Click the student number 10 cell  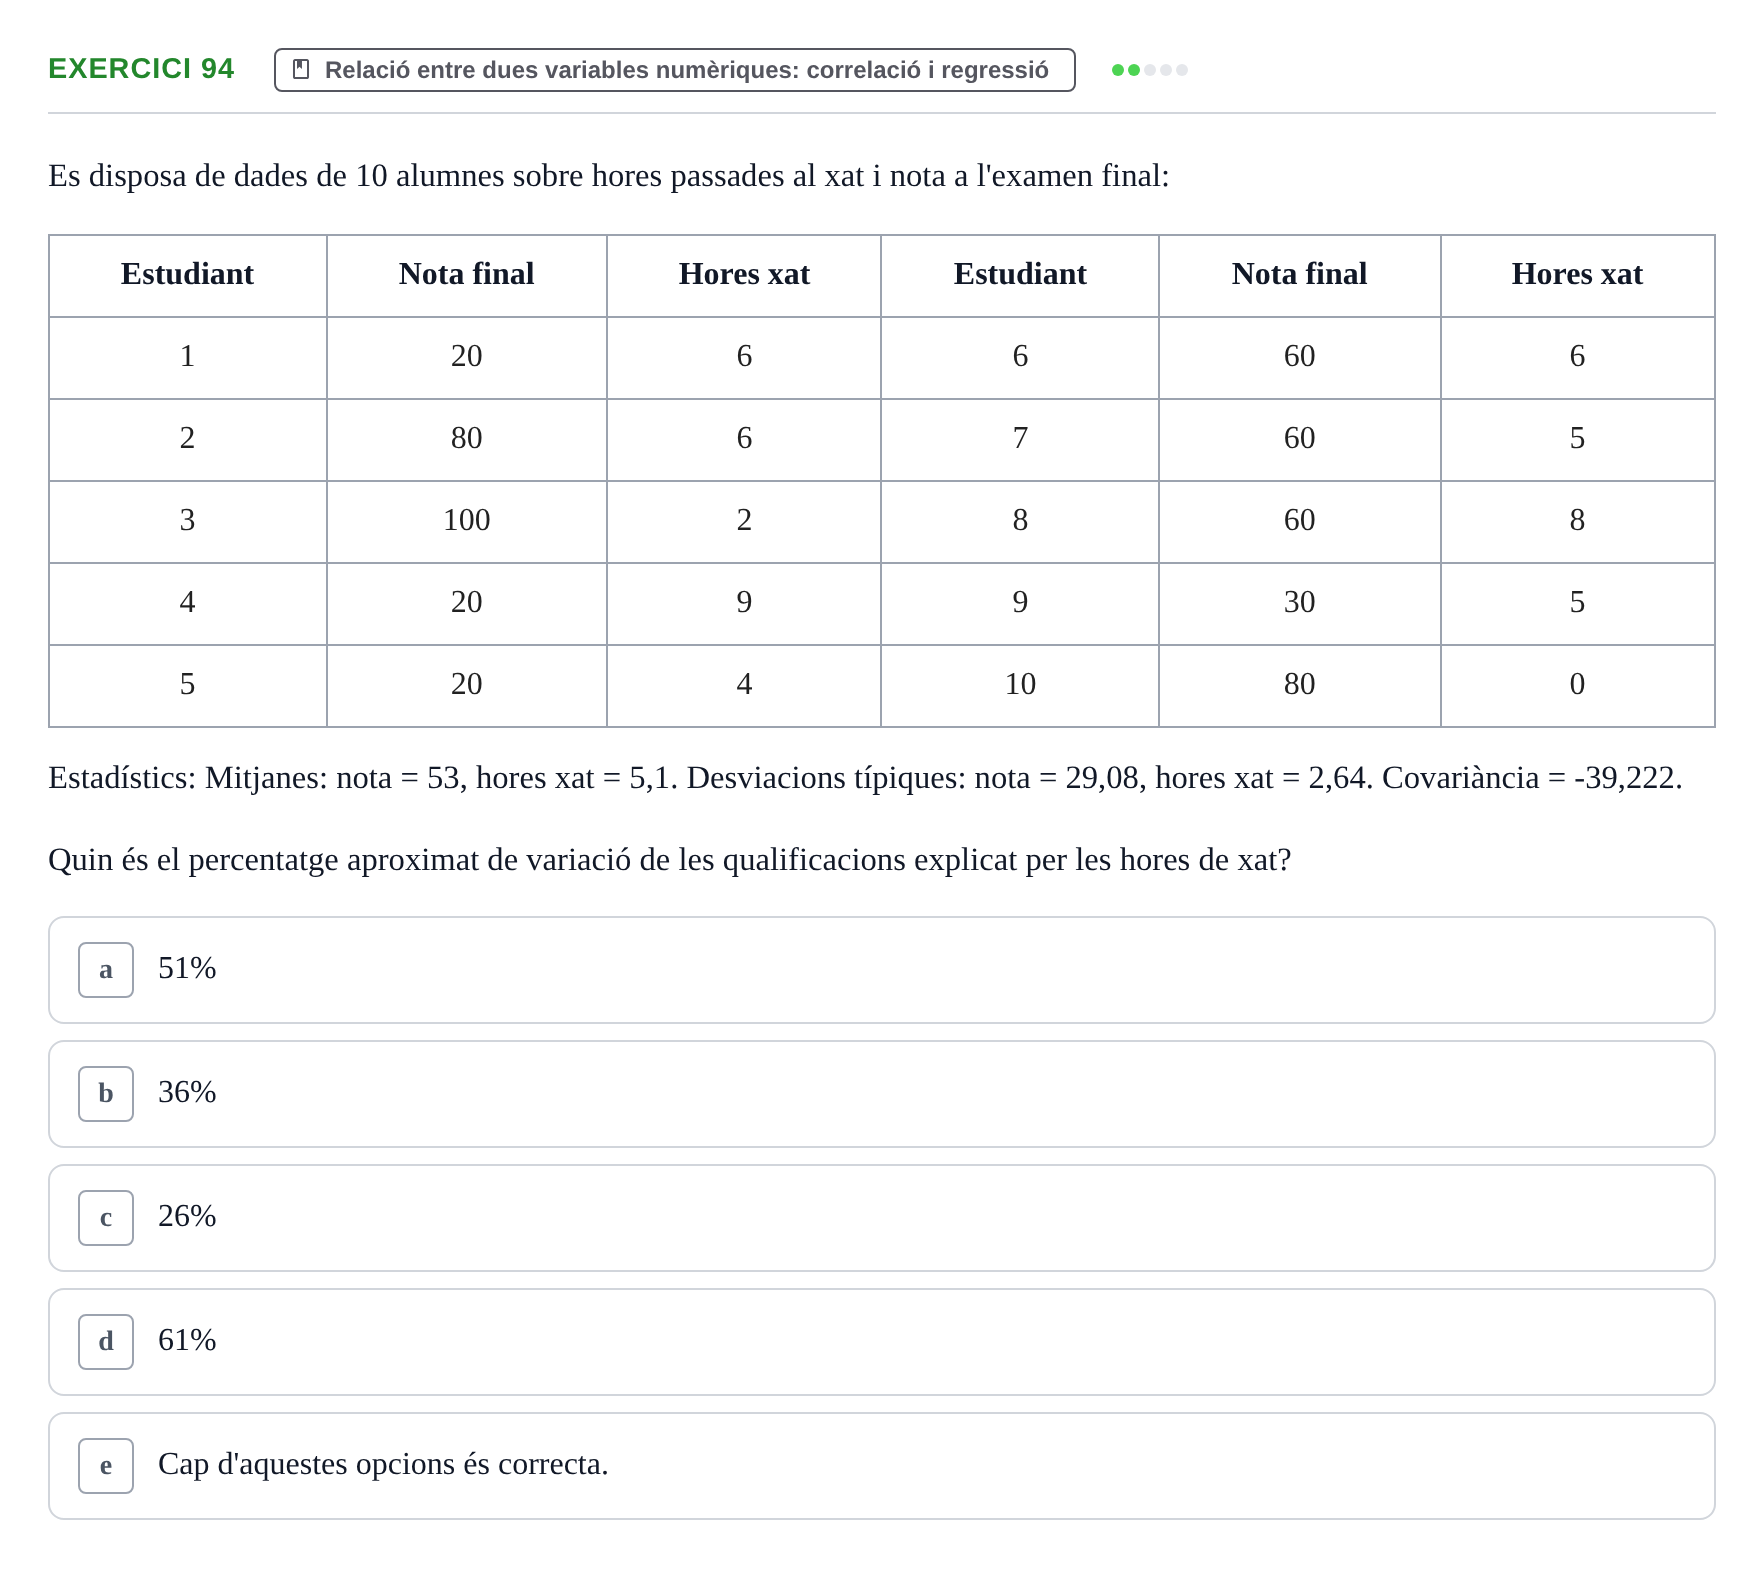1020,685
